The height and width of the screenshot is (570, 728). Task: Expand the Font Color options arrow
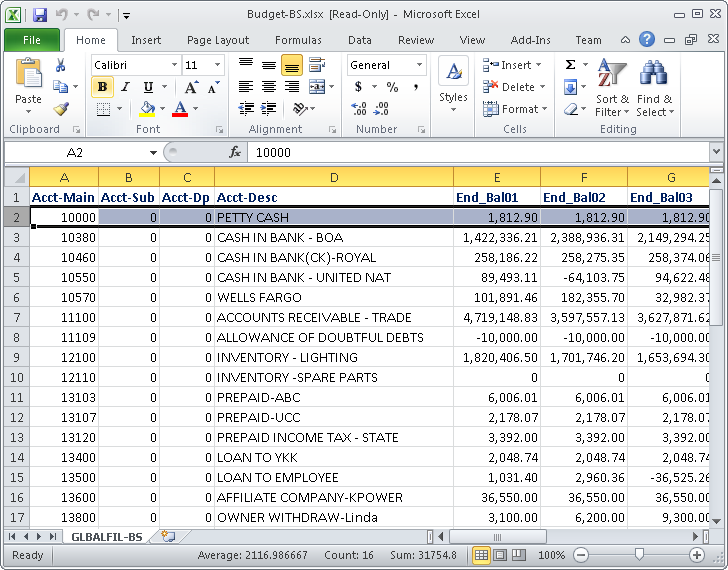click(x=195, y=109)
